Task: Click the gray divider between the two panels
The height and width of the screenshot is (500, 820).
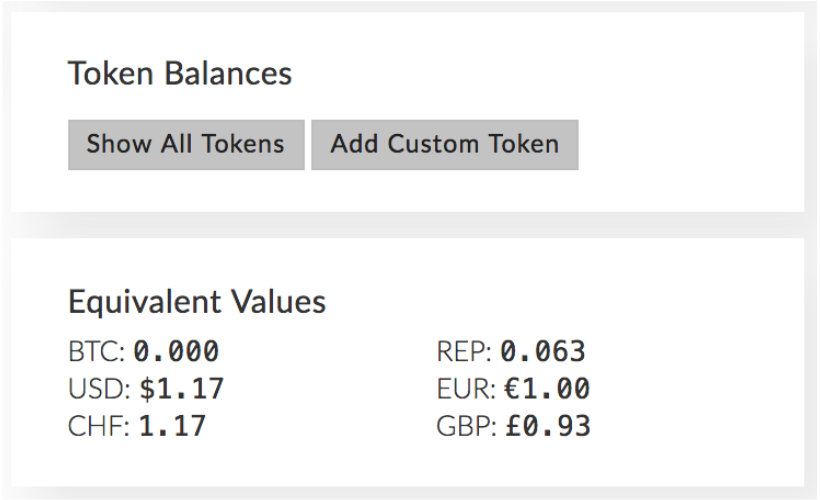Action: point(410,225)
